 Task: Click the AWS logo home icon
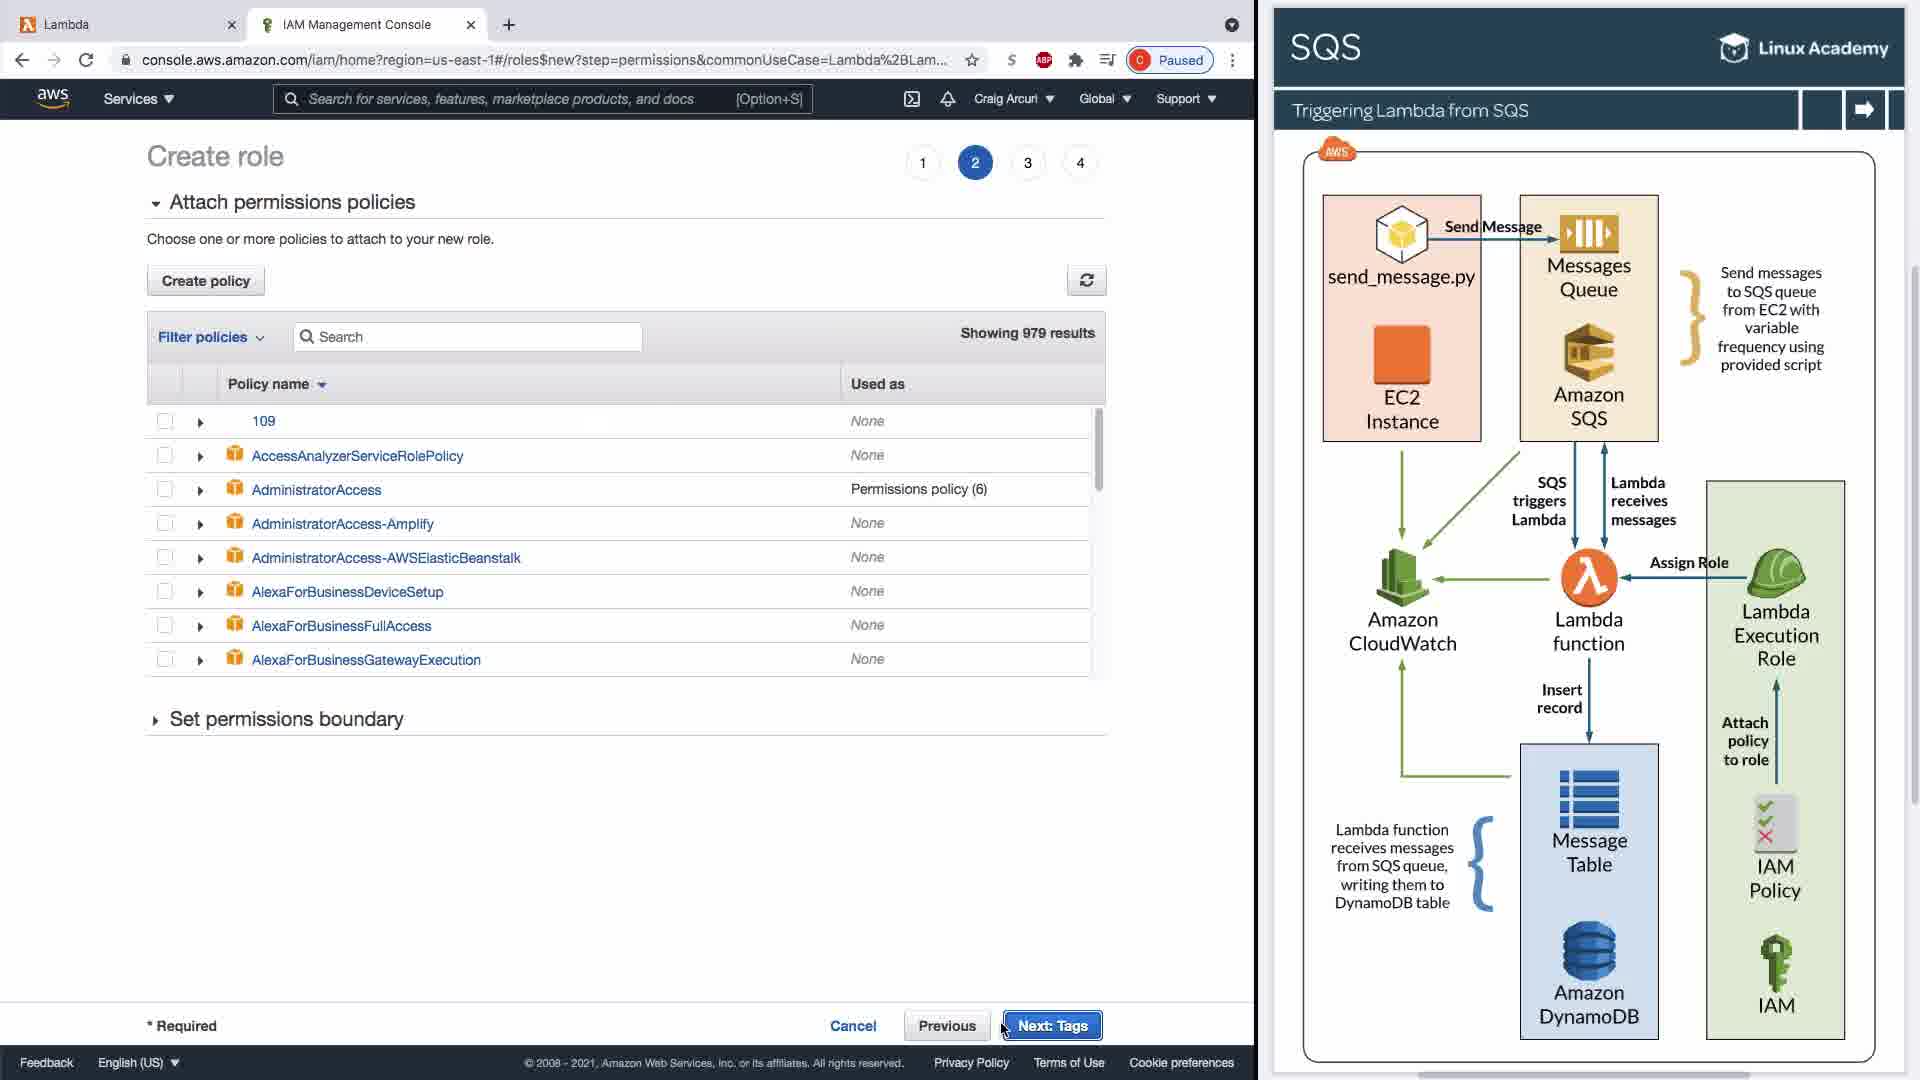coord(52,98)
